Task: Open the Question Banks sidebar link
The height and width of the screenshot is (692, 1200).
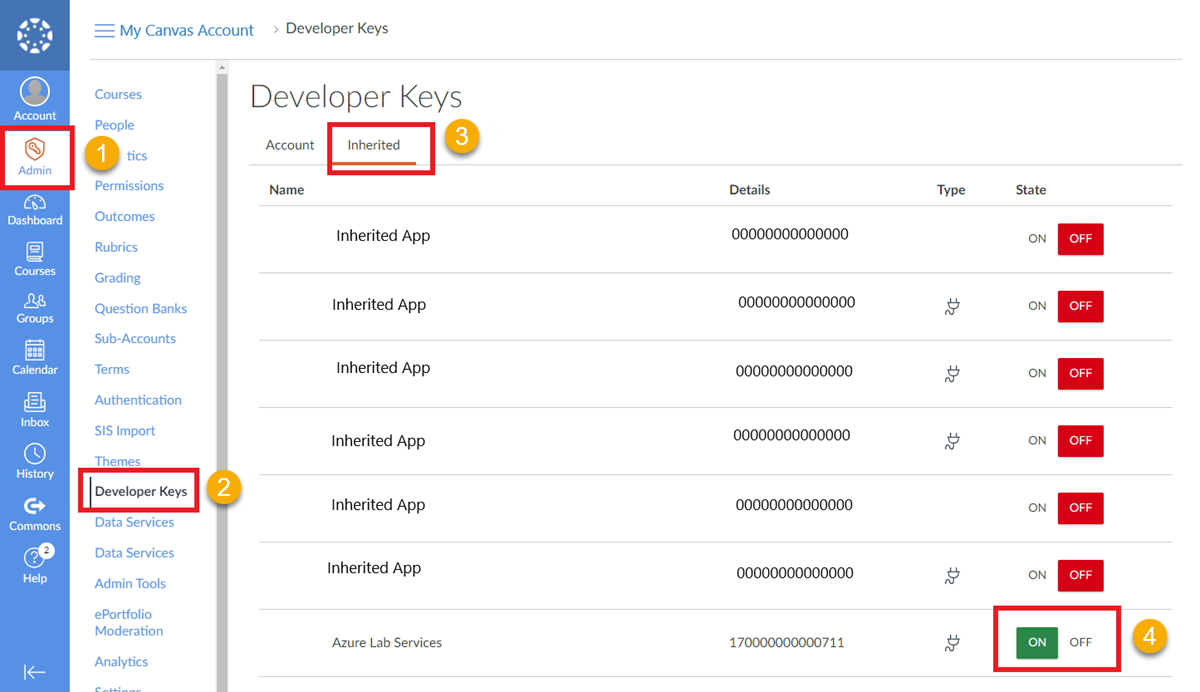Action: [141, 309]
